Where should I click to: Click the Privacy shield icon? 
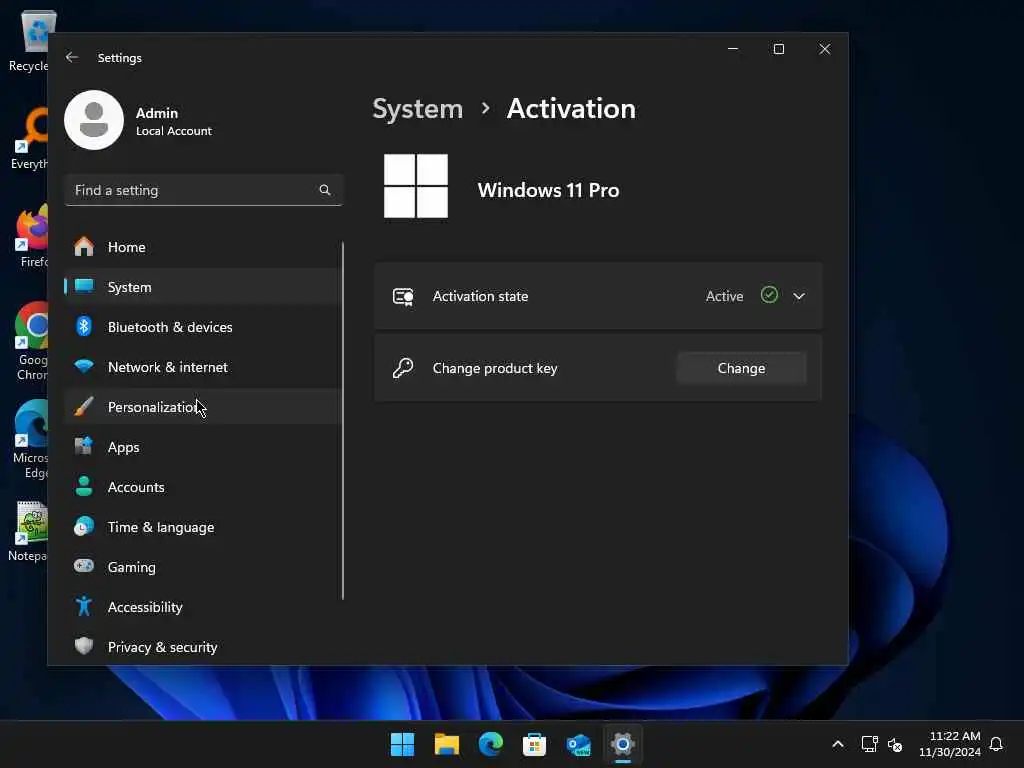tap(84, 646)
